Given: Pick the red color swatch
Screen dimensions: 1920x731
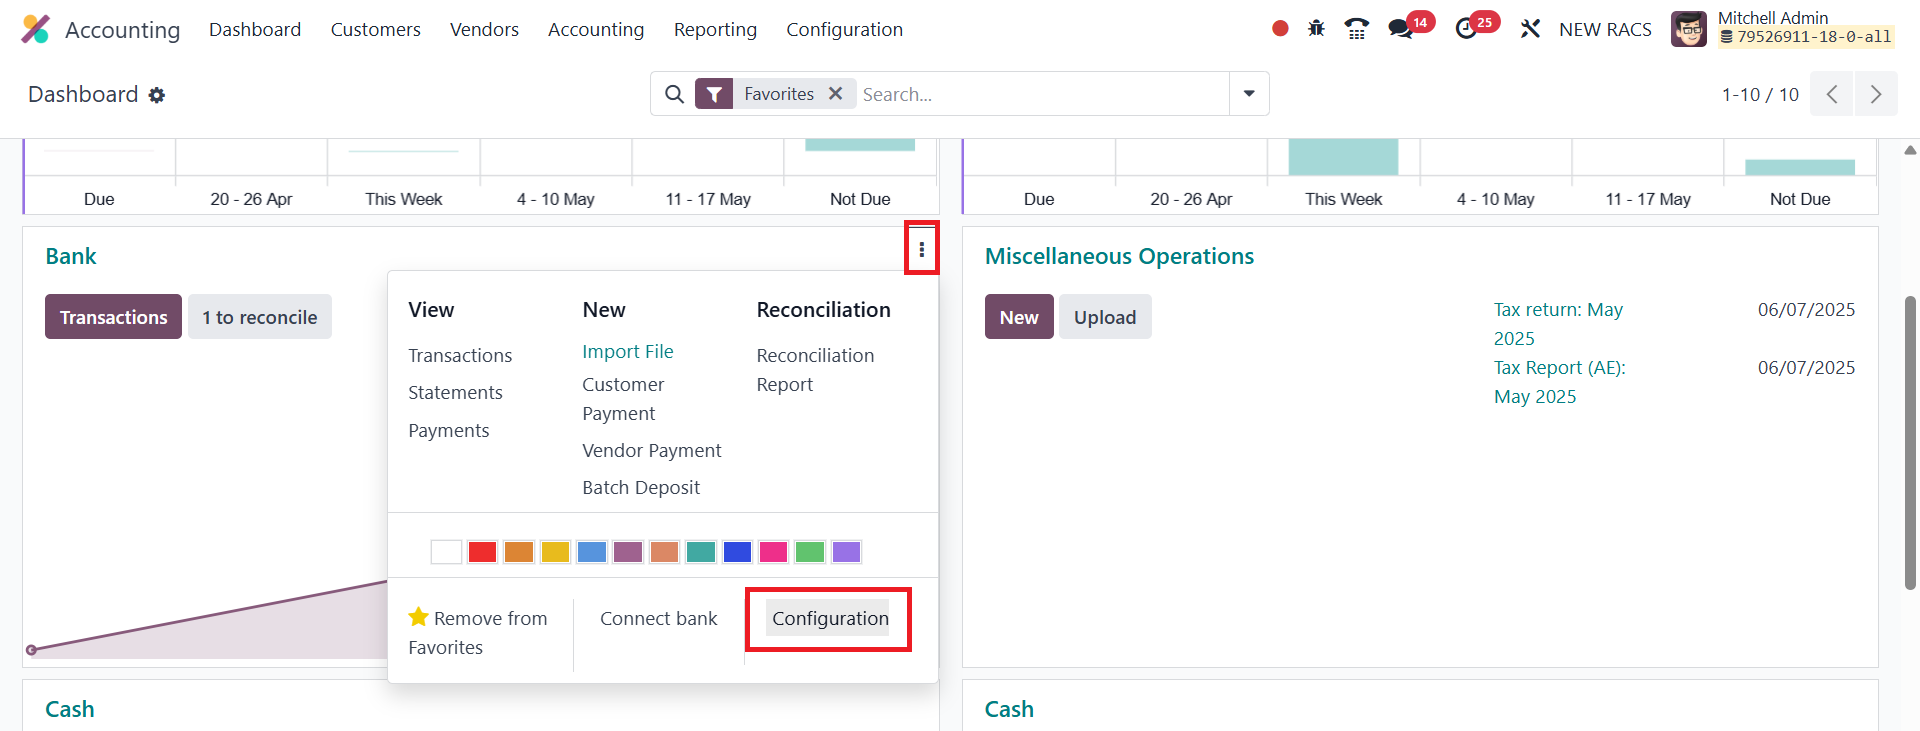Looking at the screenshot, I should (482, 552).
